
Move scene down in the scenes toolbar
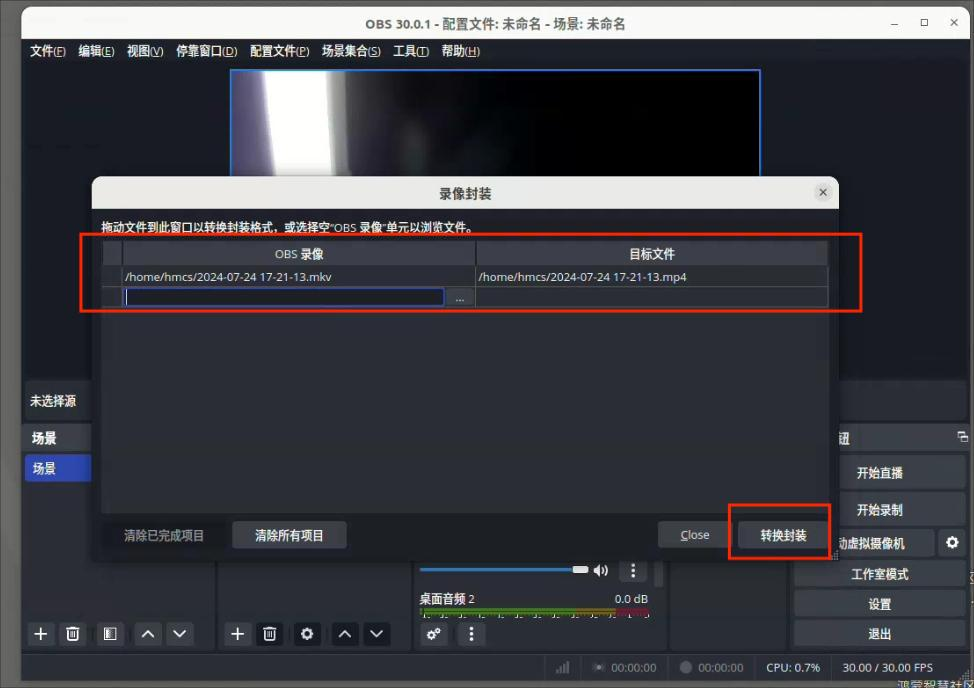click(x=180, y=634)
